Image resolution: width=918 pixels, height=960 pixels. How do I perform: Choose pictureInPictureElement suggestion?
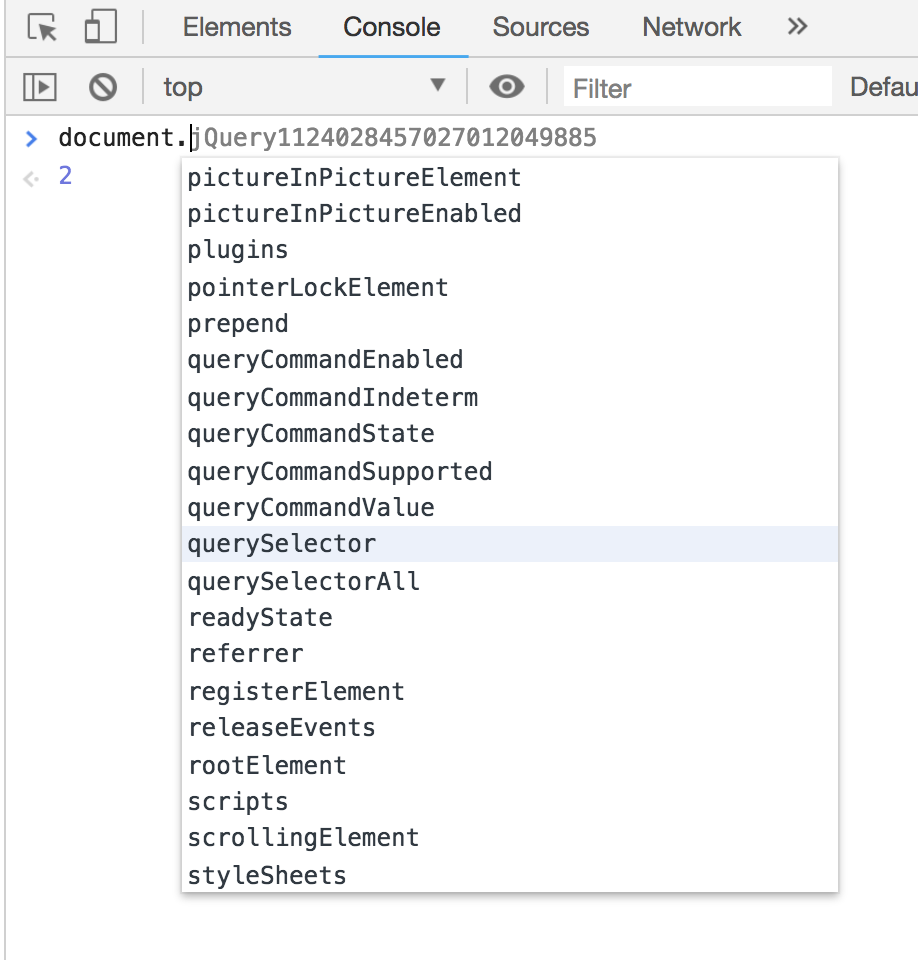click(x=510, y=178)
